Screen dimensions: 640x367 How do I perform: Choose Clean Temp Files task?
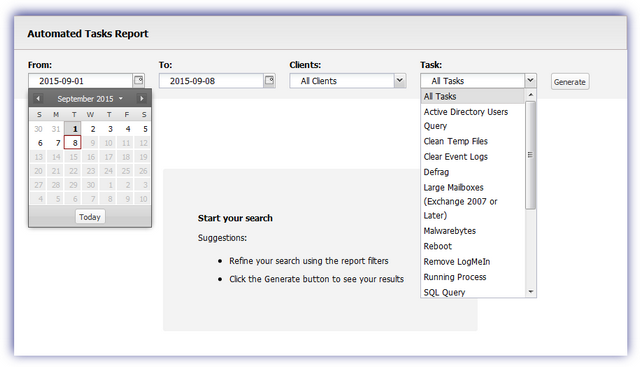472,141
